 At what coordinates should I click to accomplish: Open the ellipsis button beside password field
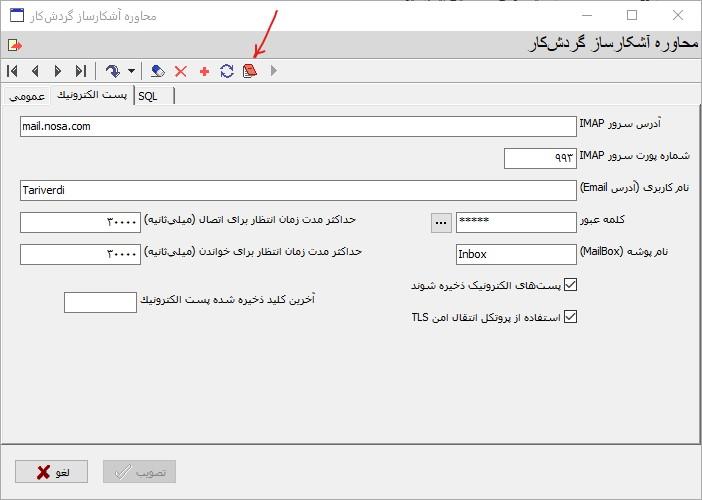pos(442,223)
